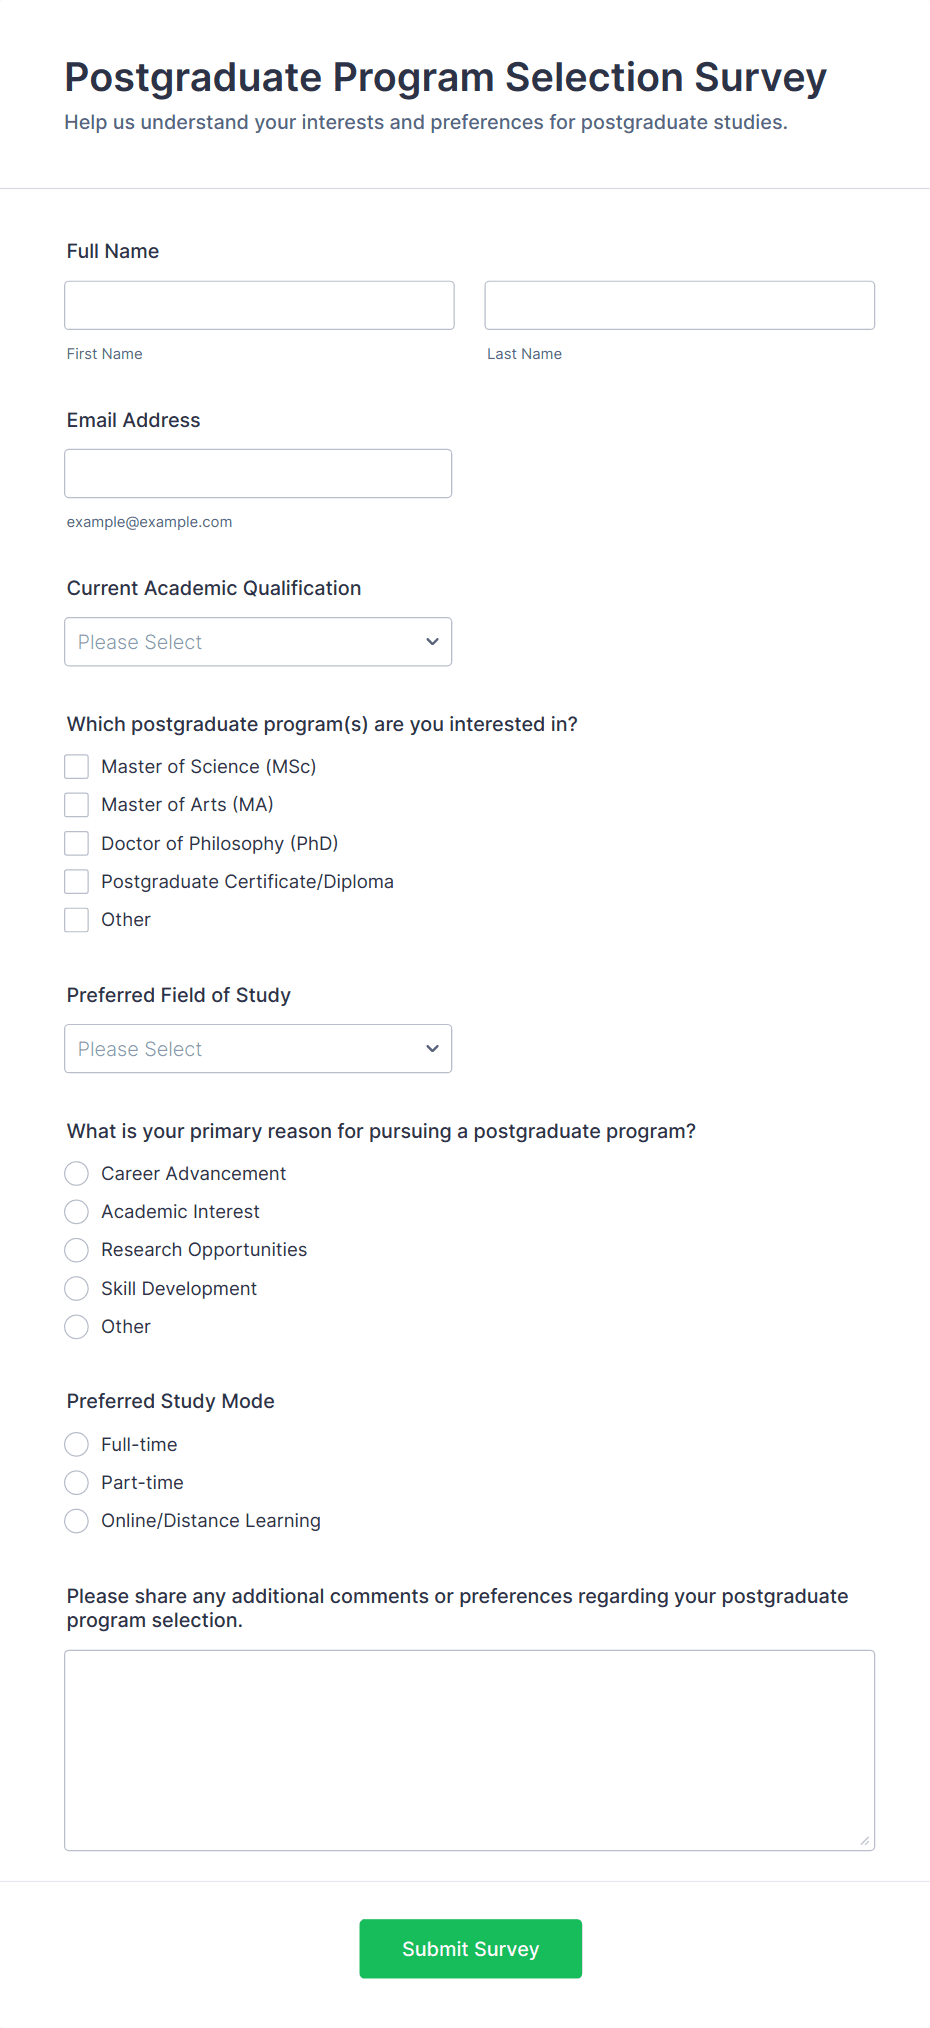Choose the Skill Development option
This screenshot has height=2028, width=930.
point(77,1288)
